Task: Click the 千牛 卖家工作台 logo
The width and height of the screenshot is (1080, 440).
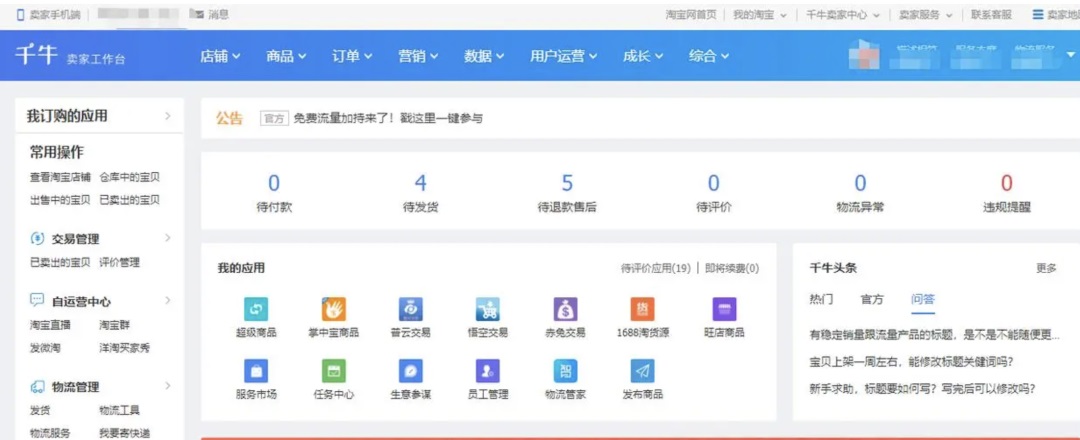Action: click(72, 56)
